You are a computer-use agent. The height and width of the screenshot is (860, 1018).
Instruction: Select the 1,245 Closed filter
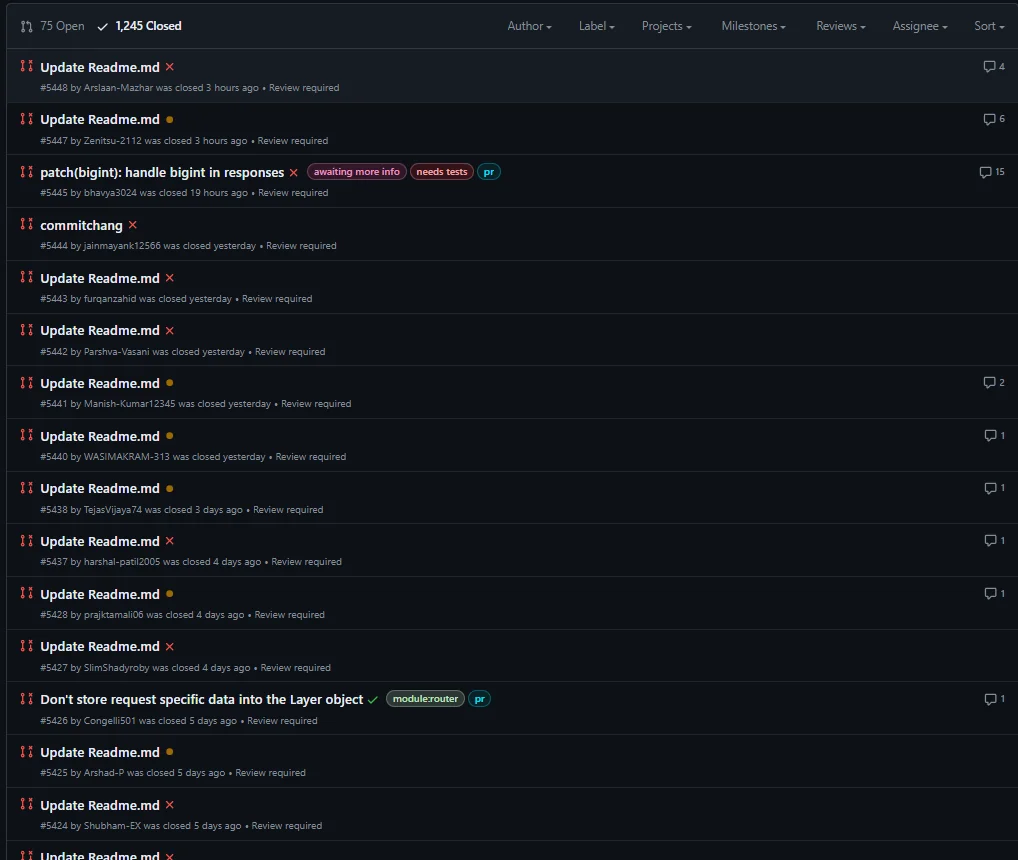[139, 26]
